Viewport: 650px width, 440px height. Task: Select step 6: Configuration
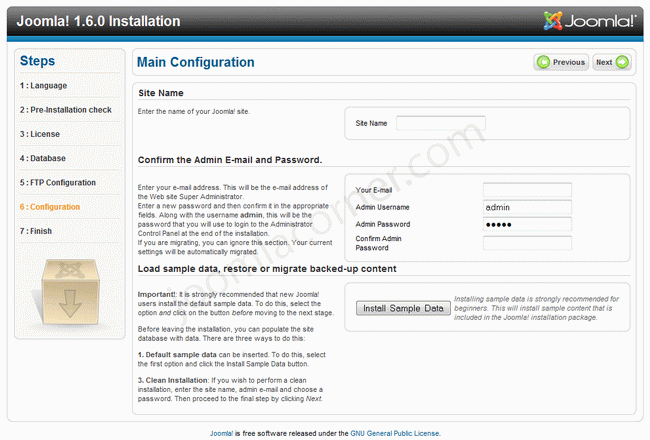click(50, 207)
